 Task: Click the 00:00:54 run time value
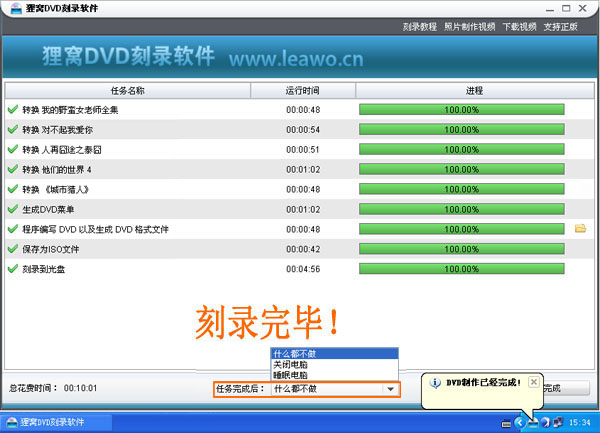303,130
